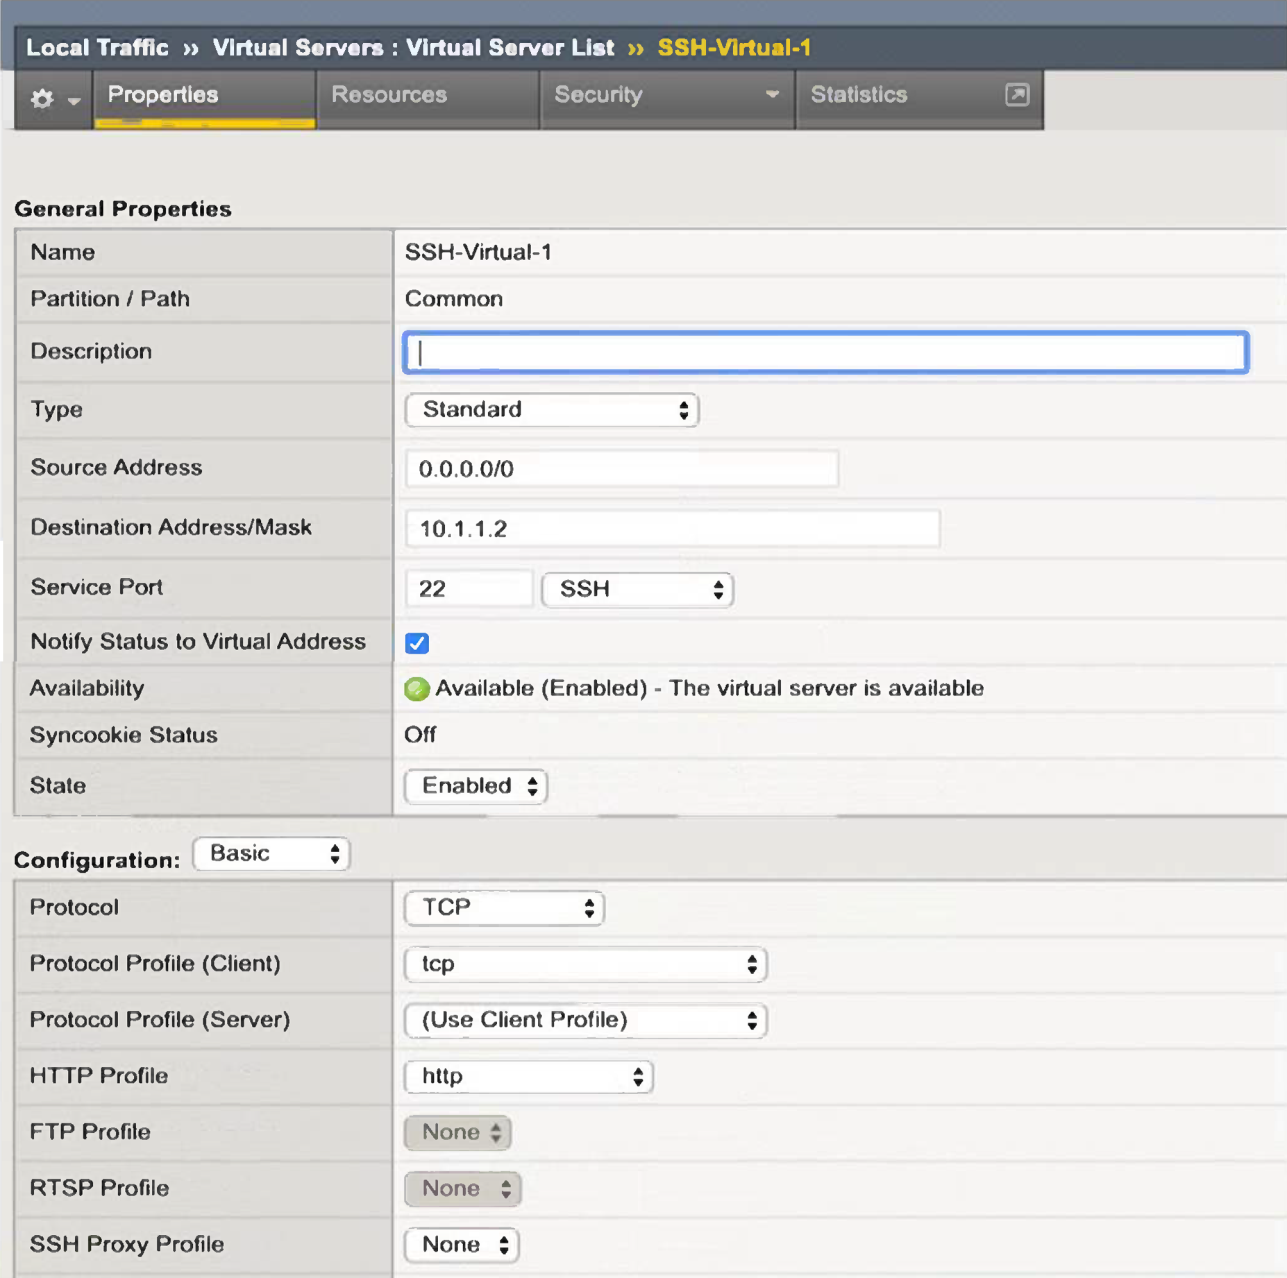Open the Statistics tab

click(x=859, y=95)
